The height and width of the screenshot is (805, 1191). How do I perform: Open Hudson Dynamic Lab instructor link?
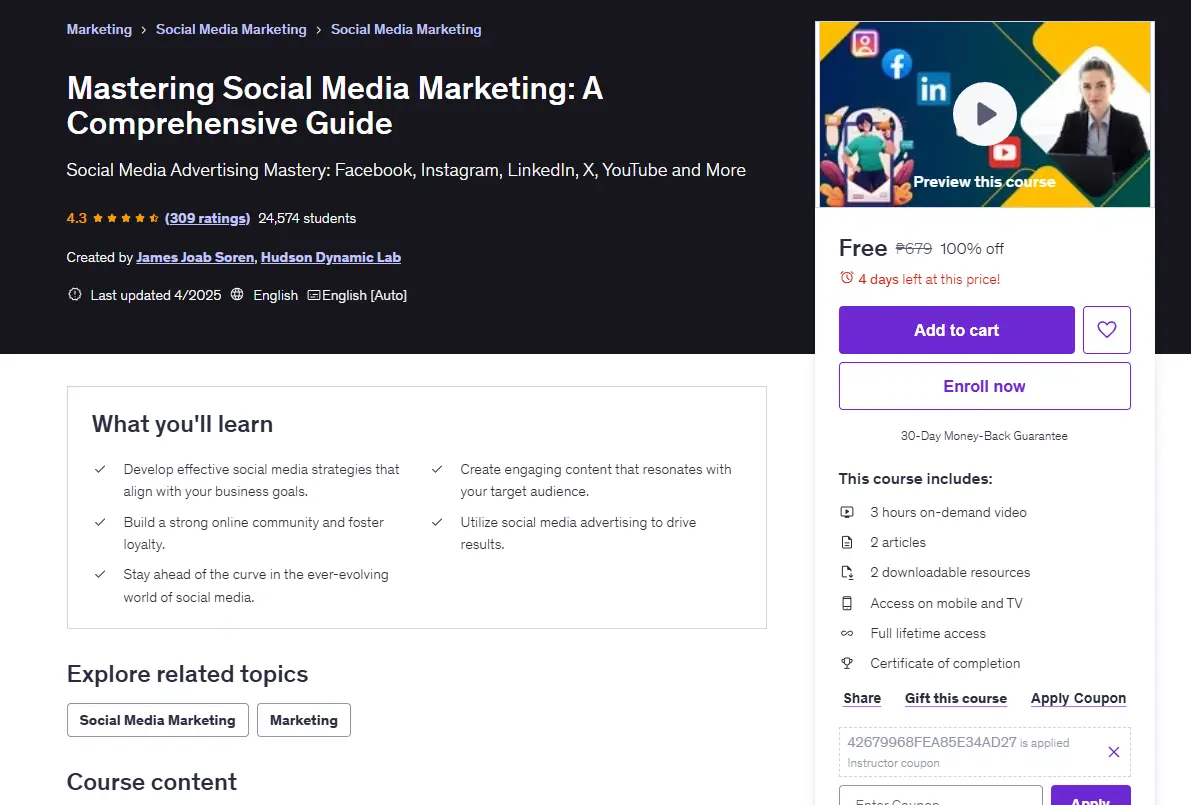tap(330, 257)
